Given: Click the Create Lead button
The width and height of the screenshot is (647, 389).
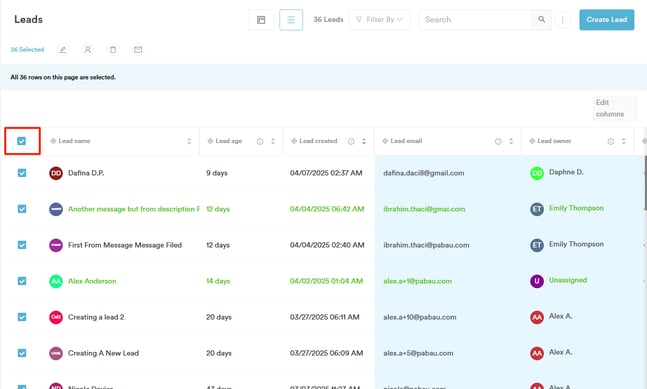Looking at the screenshot, I should click(607, 19).
